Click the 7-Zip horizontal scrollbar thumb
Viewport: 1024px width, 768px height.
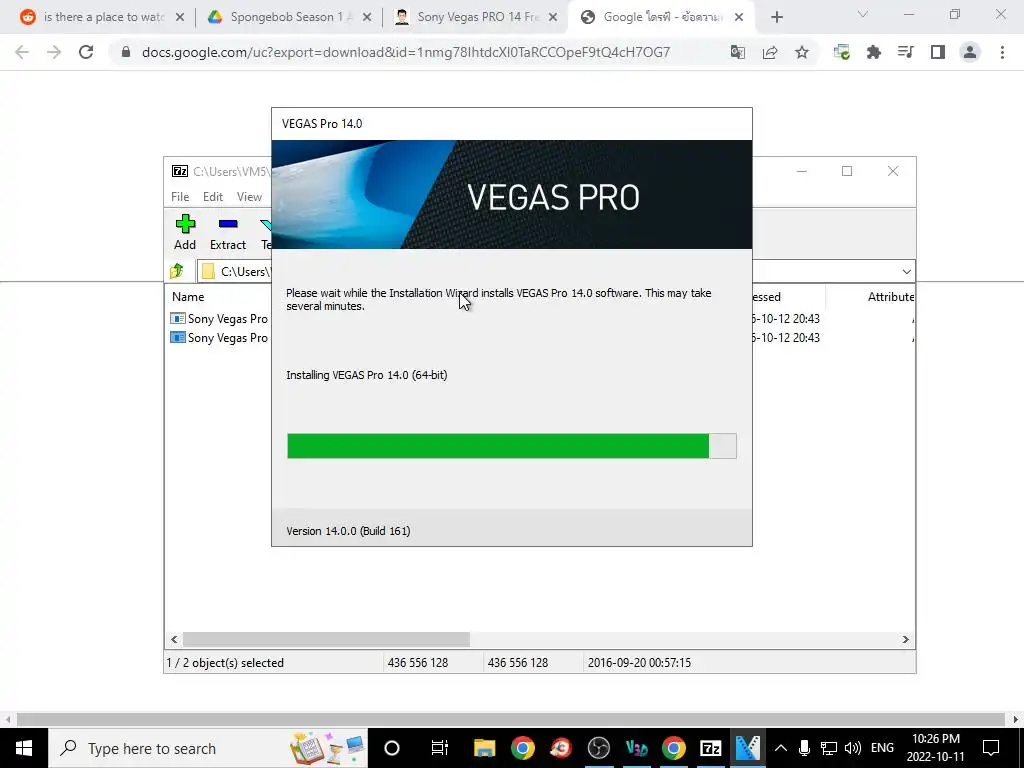tap(326, 639)
